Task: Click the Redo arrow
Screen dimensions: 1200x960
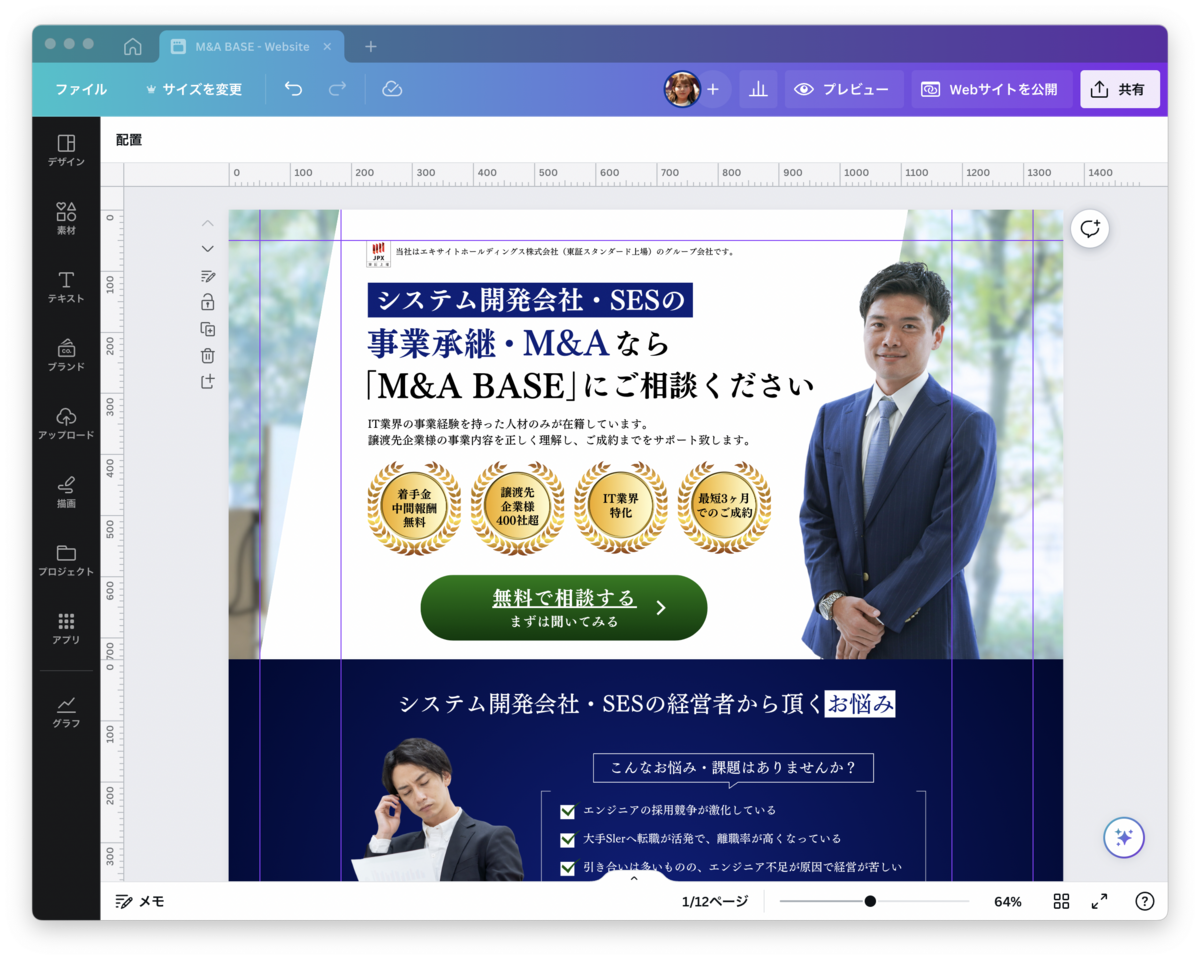Action: coord(338,89)
